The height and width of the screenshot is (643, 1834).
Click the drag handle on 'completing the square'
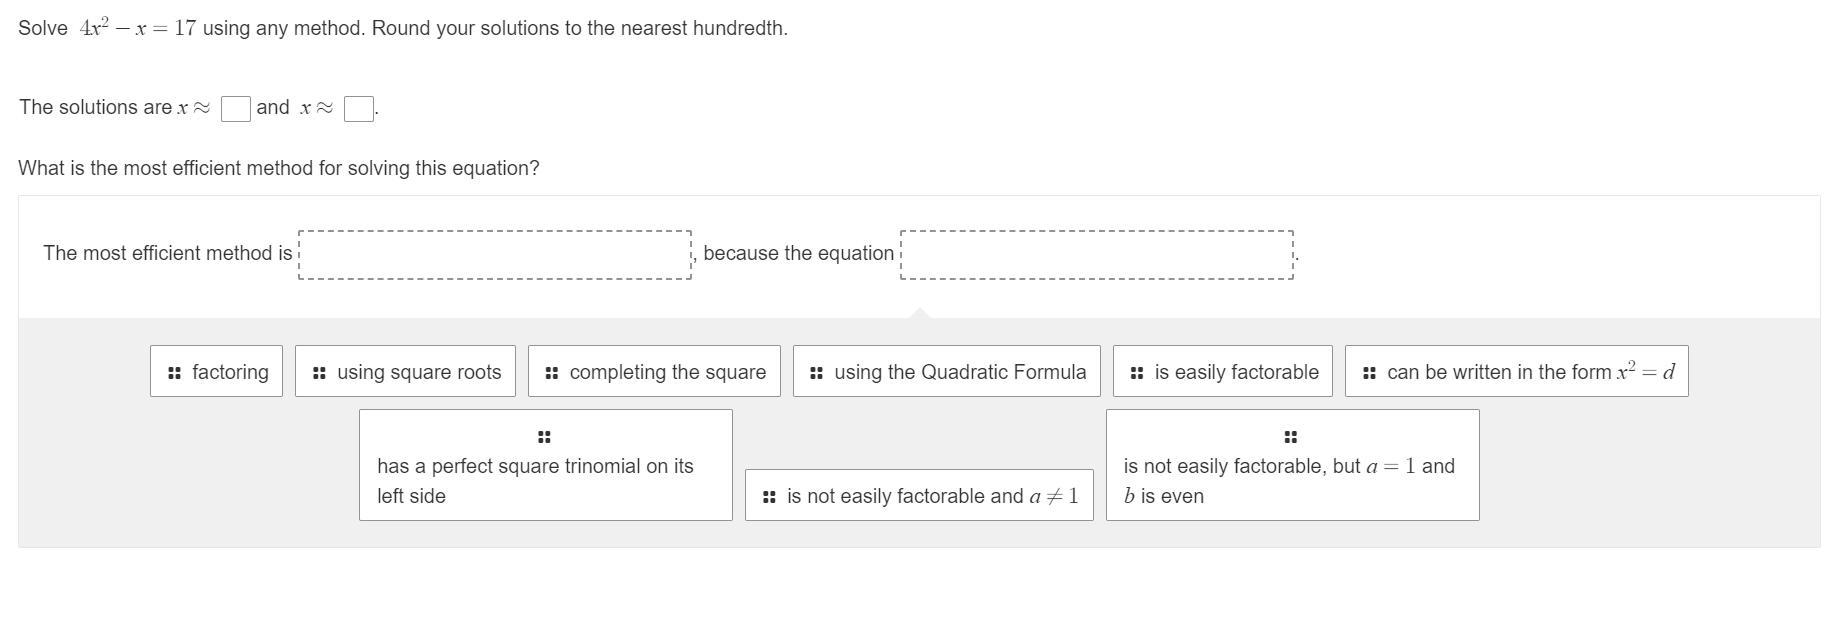tap(552, 373)
